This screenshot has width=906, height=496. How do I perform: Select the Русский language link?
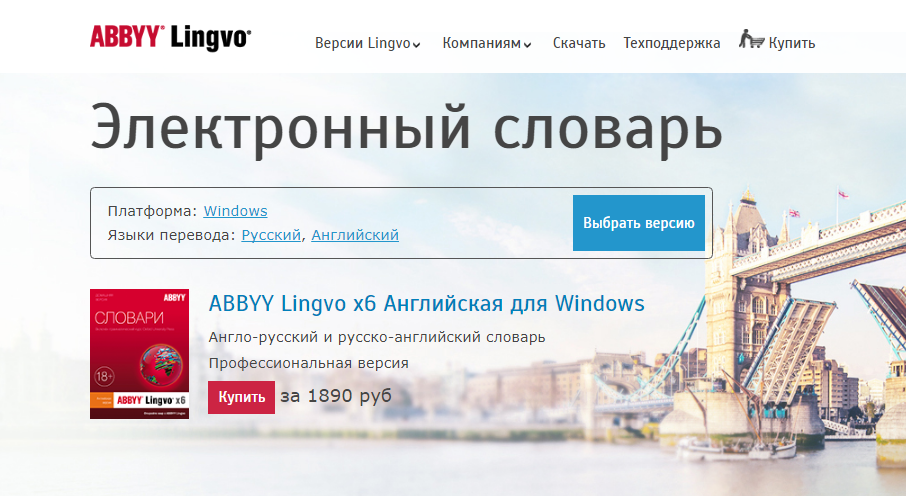(x=271, y=235)
